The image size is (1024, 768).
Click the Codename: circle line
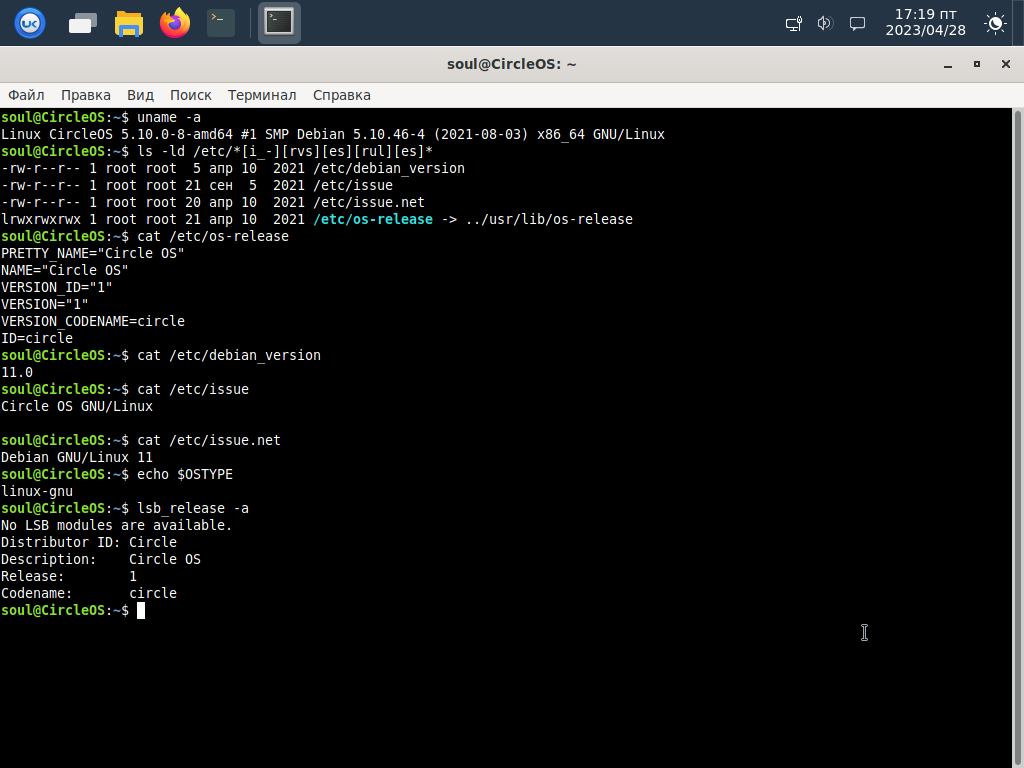[89, 593]
